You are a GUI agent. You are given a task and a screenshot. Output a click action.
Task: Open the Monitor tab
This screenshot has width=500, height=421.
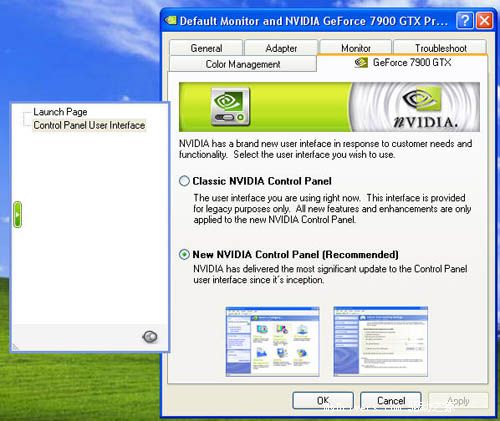[x=355, y=48]
